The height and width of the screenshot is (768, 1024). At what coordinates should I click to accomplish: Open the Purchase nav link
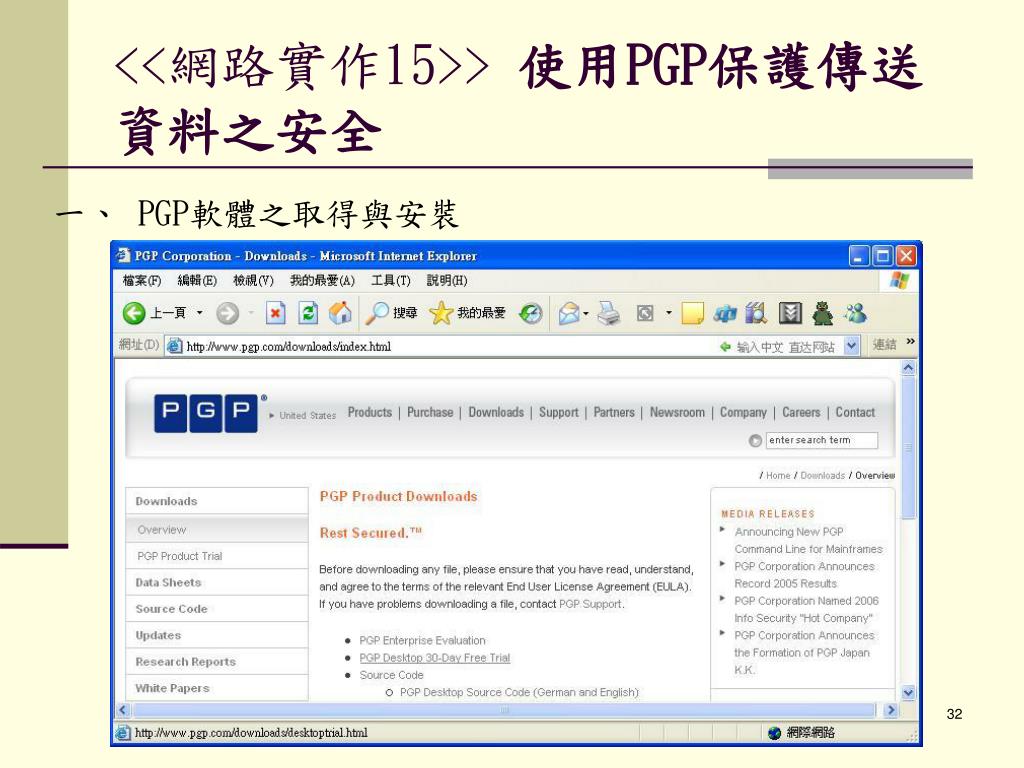coord(430,413)
